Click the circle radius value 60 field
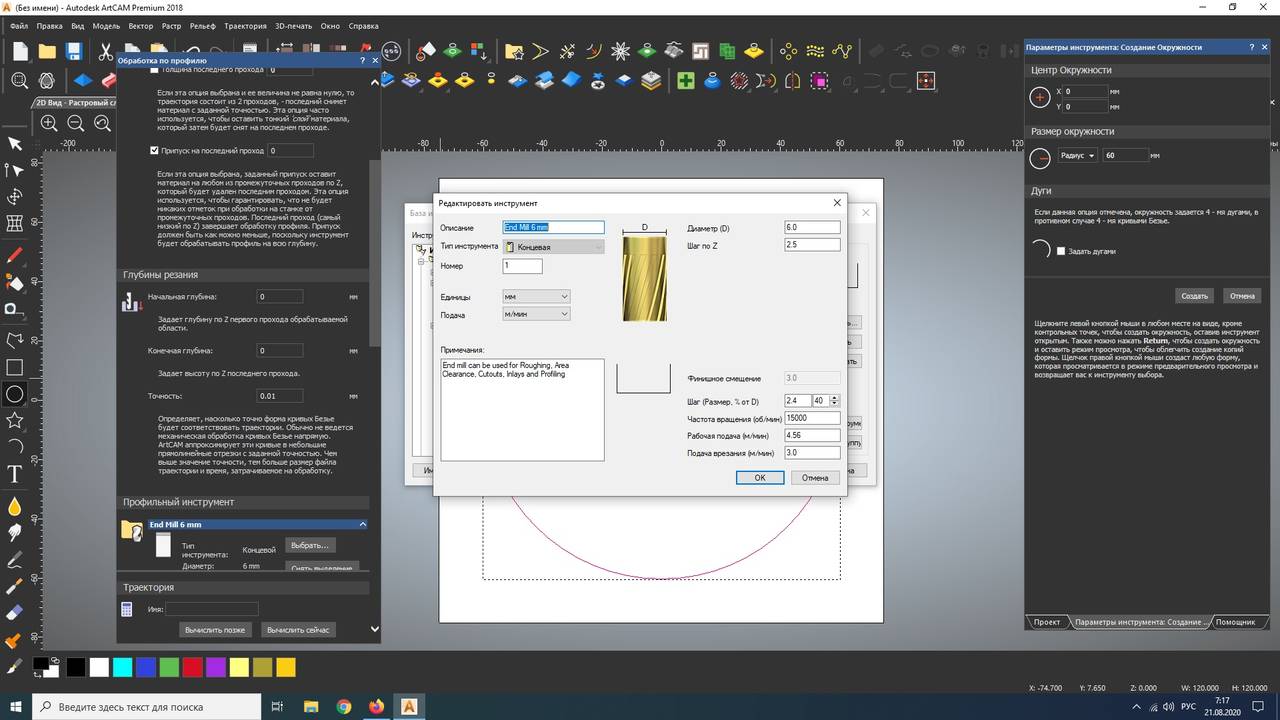Image resolution: width=1280 pixels, height=720 pixels. pos(1125,155)
